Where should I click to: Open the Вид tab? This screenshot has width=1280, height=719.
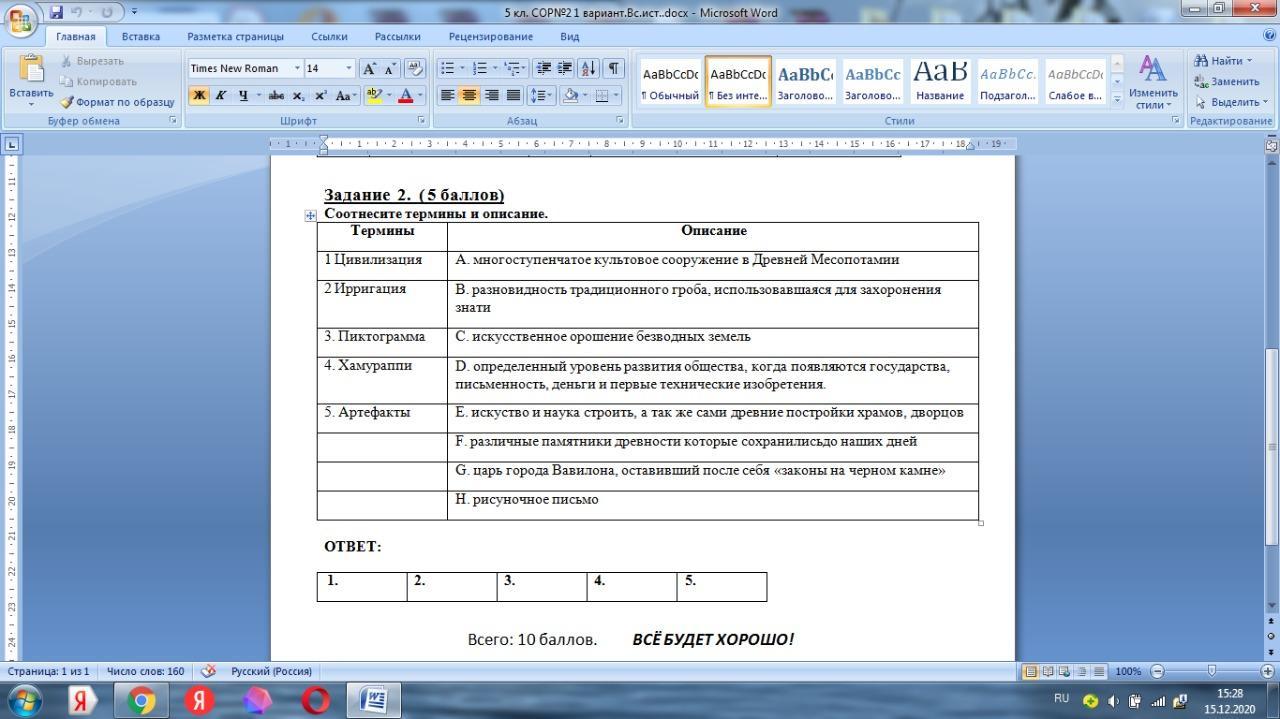[569, 36]
